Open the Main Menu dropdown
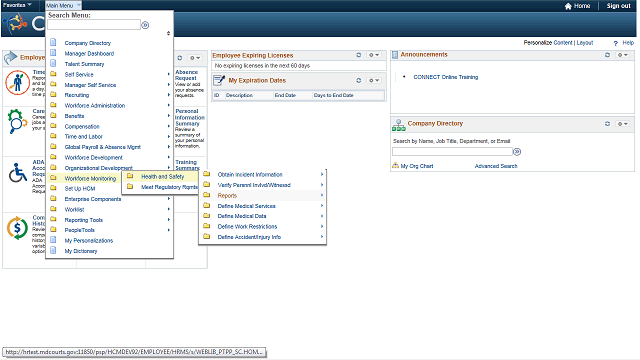Viewport: 640px width, 360px height. click(x=63, y=5)
